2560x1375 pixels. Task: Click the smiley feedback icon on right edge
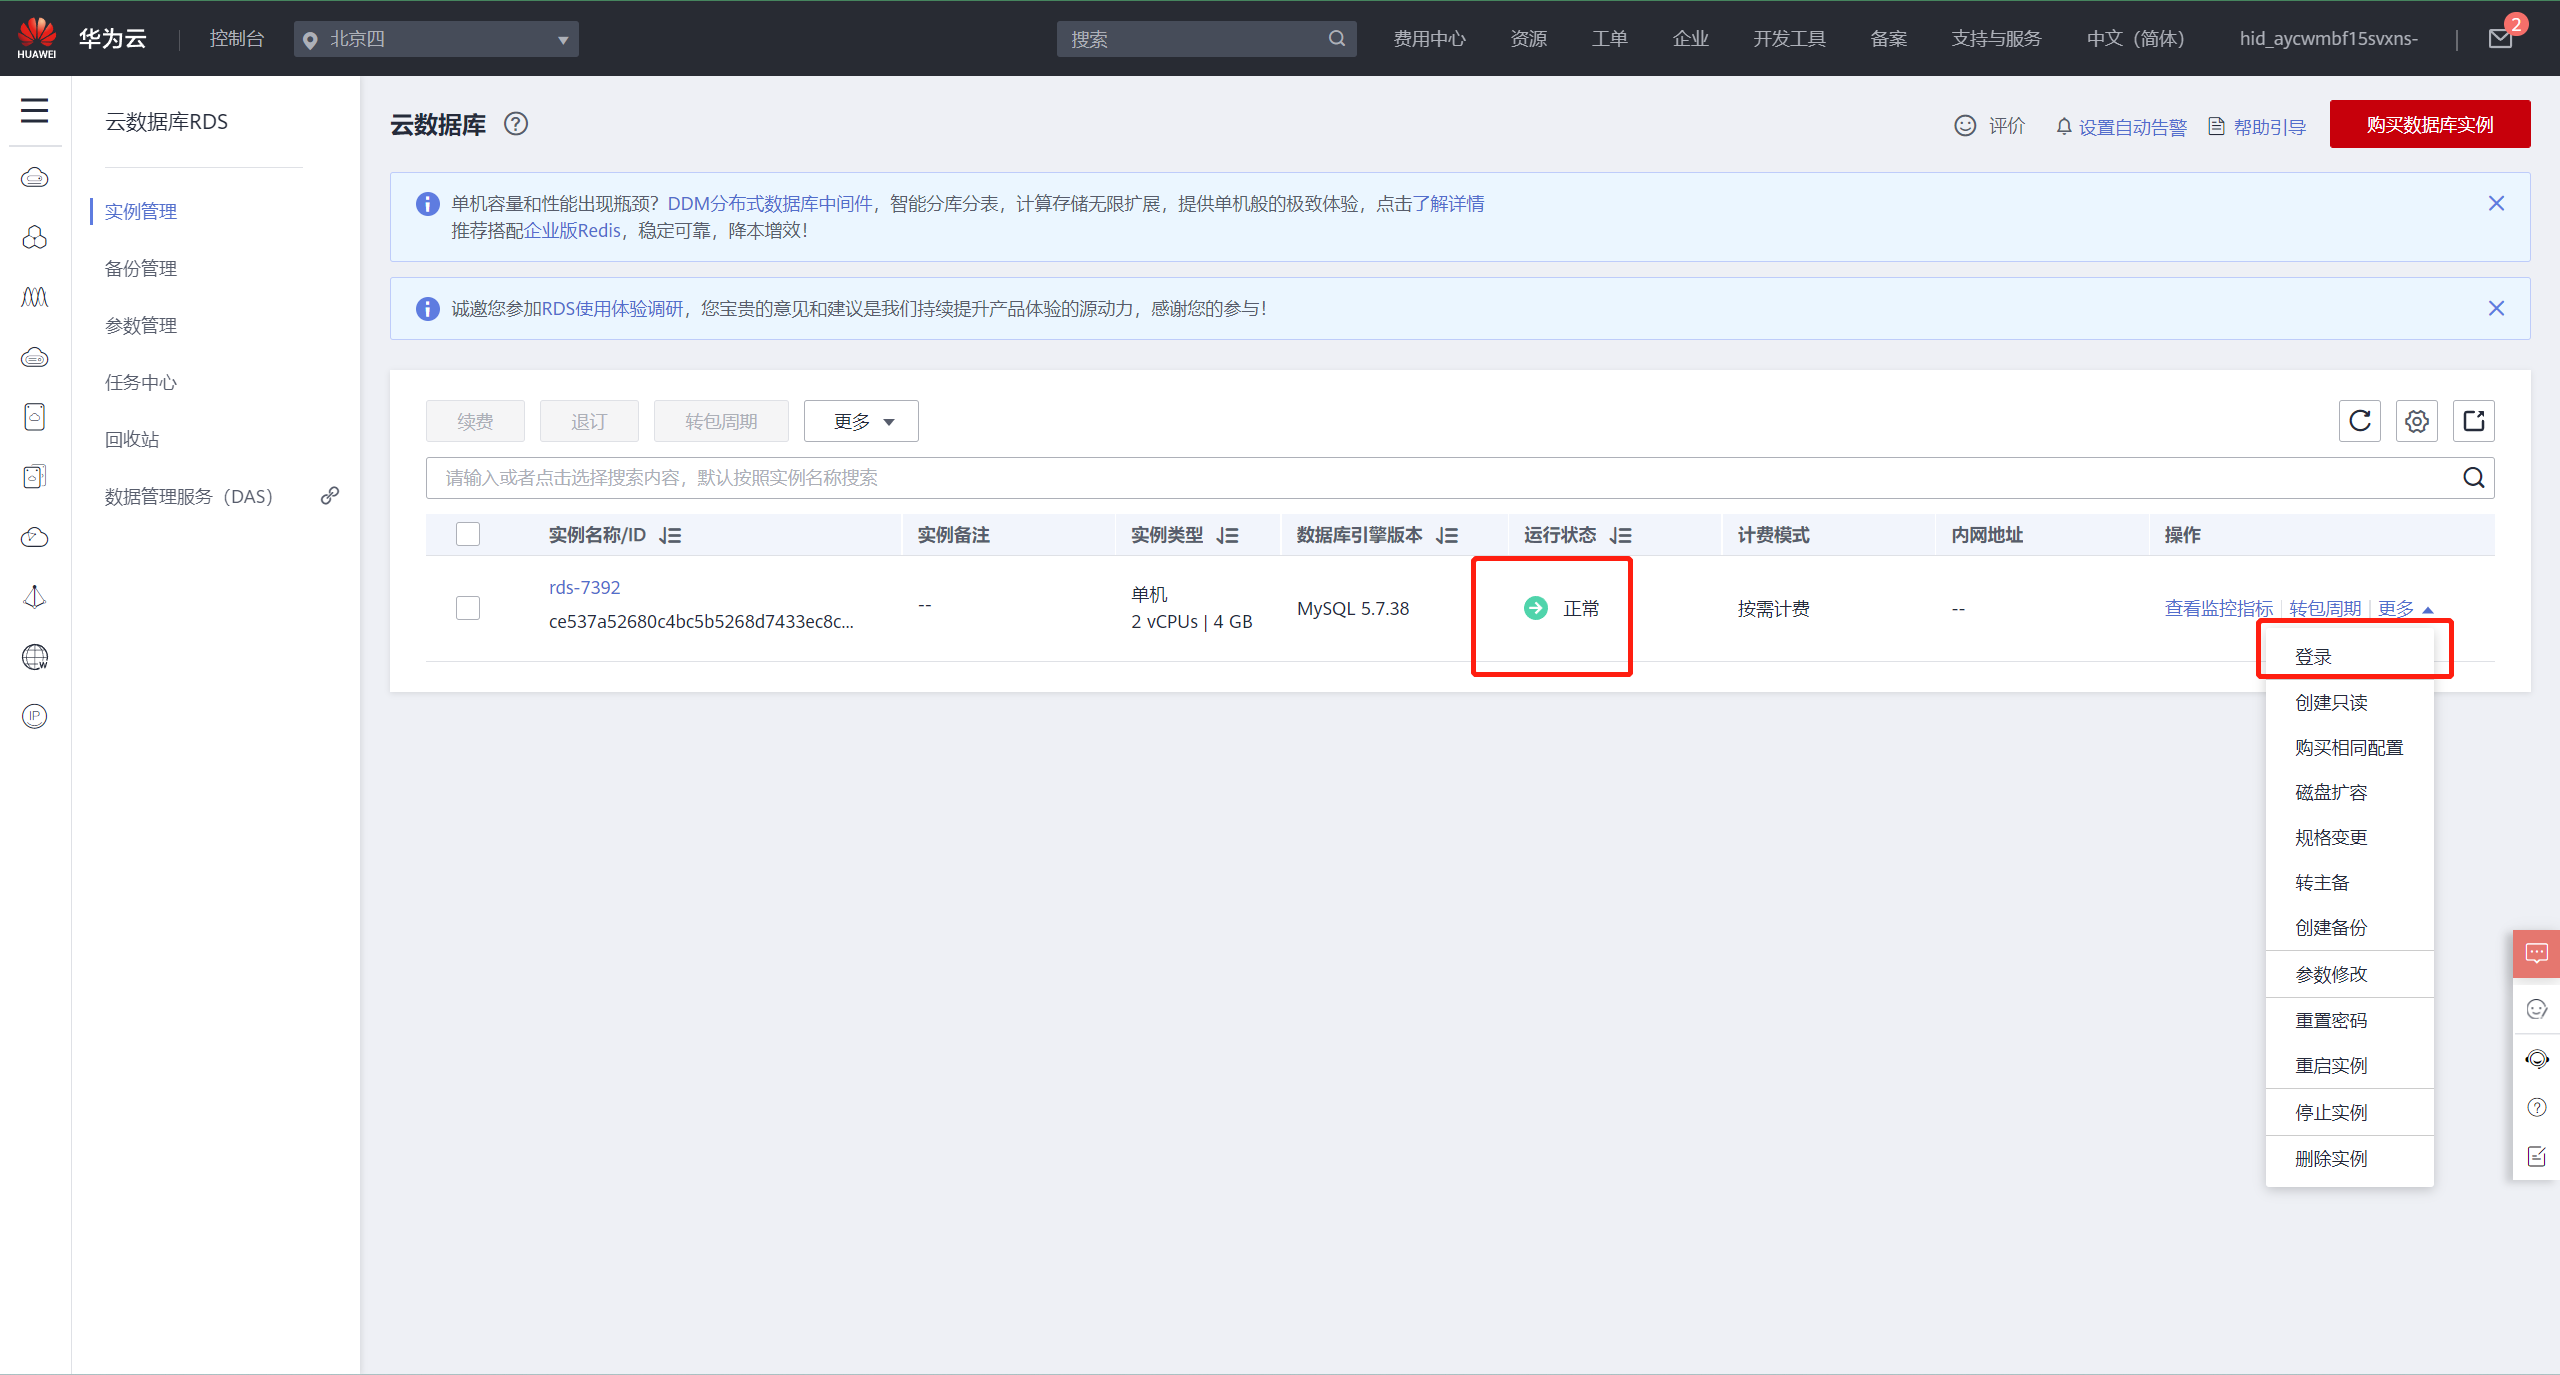pos(2536,1009)
